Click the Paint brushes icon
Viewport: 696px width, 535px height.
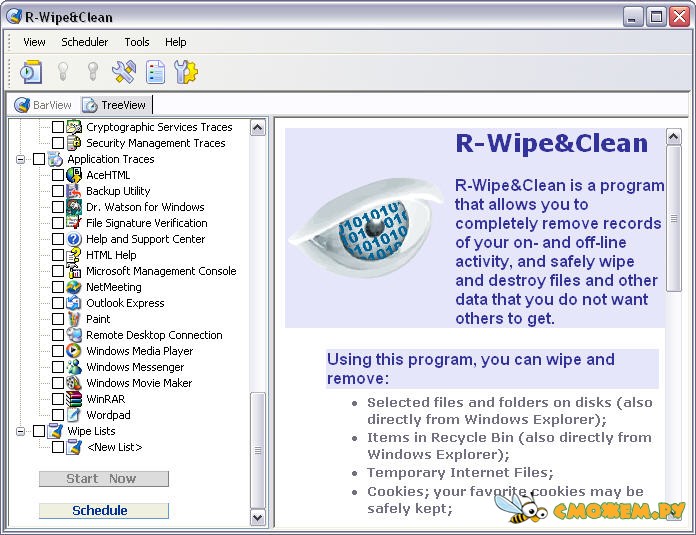click(x=74, y=319)
